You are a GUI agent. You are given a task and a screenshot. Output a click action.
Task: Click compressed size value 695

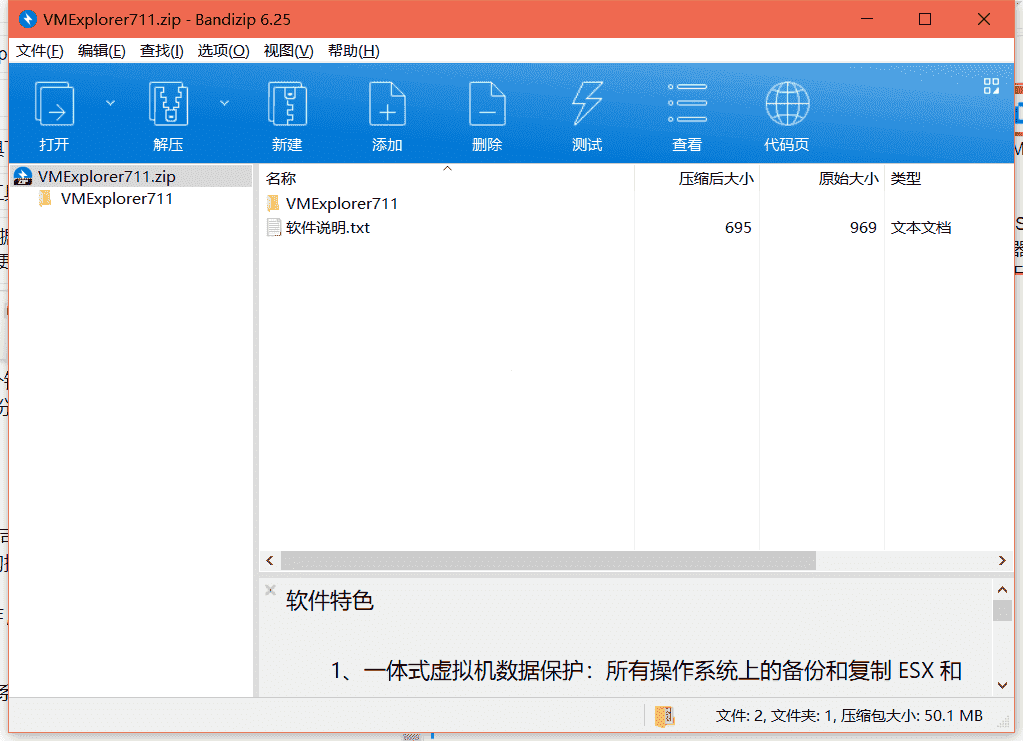(x=738, y=228)
